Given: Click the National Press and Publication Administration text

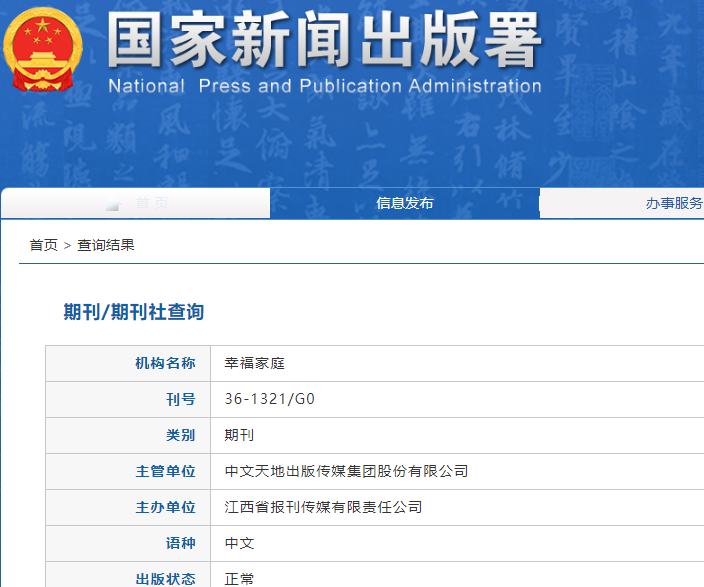Looking at the screenshot, I should [324, 86].
